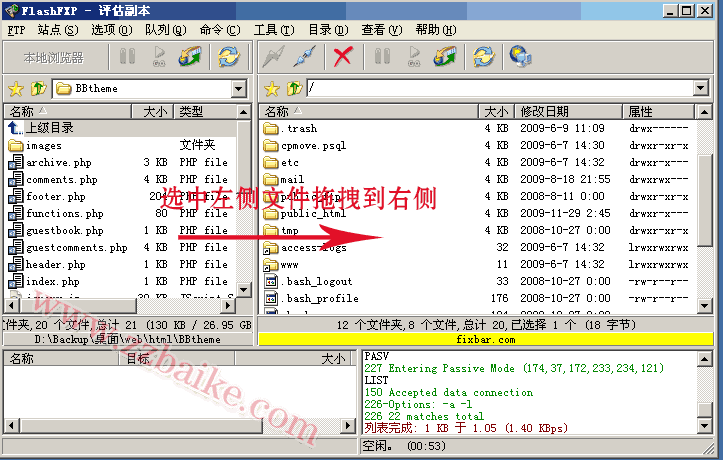Image resolution: width=723 pixels, height=460 pixels.
Task: Open the 查看(V) menu
Action: click(x=382, y=30)
